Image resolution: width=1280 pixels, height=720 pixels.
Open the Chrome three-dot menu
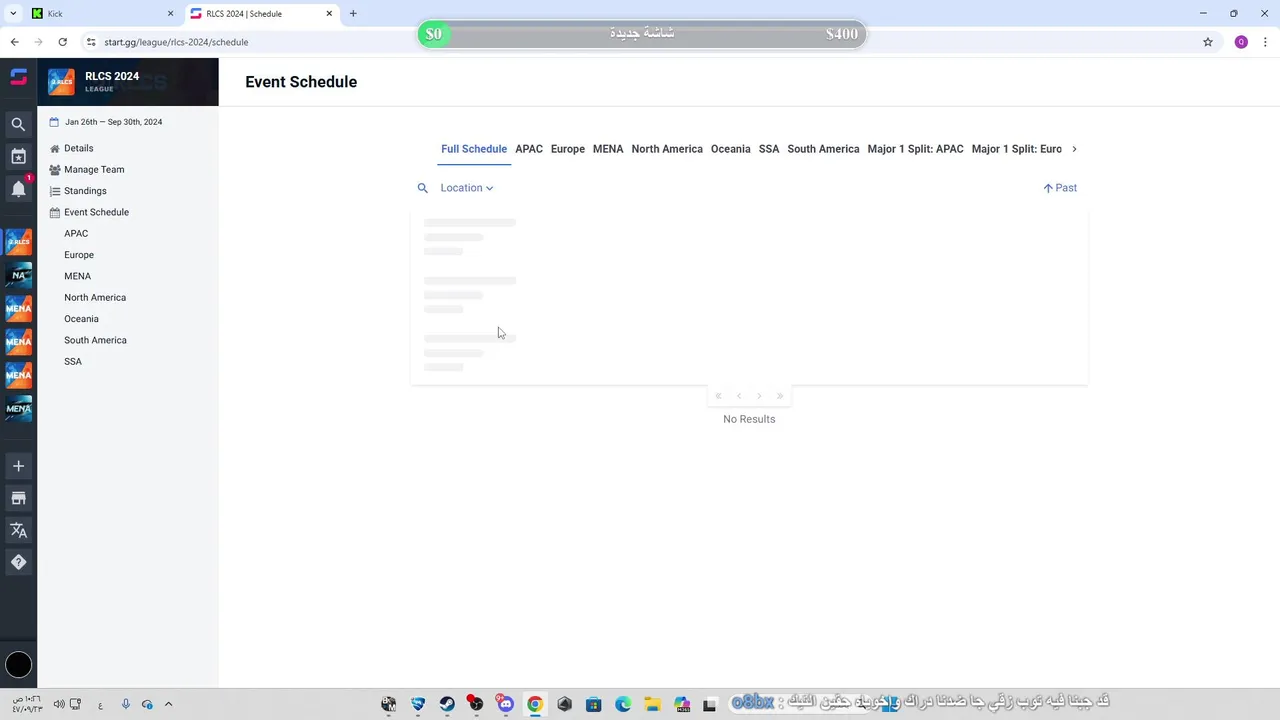click(x=1266, y=42)
